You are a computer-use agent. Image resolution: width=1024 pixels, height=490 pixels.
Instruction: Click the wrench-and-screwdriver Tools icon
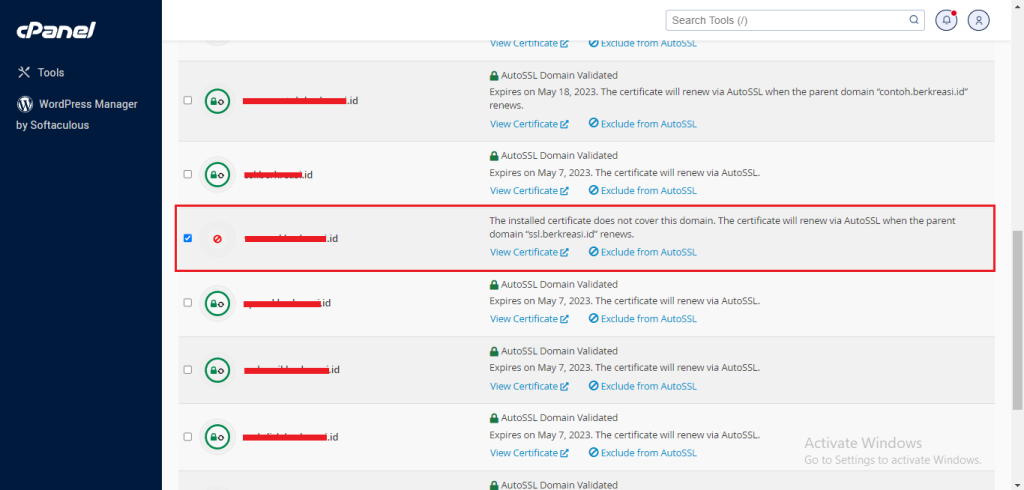click(24, 73)
